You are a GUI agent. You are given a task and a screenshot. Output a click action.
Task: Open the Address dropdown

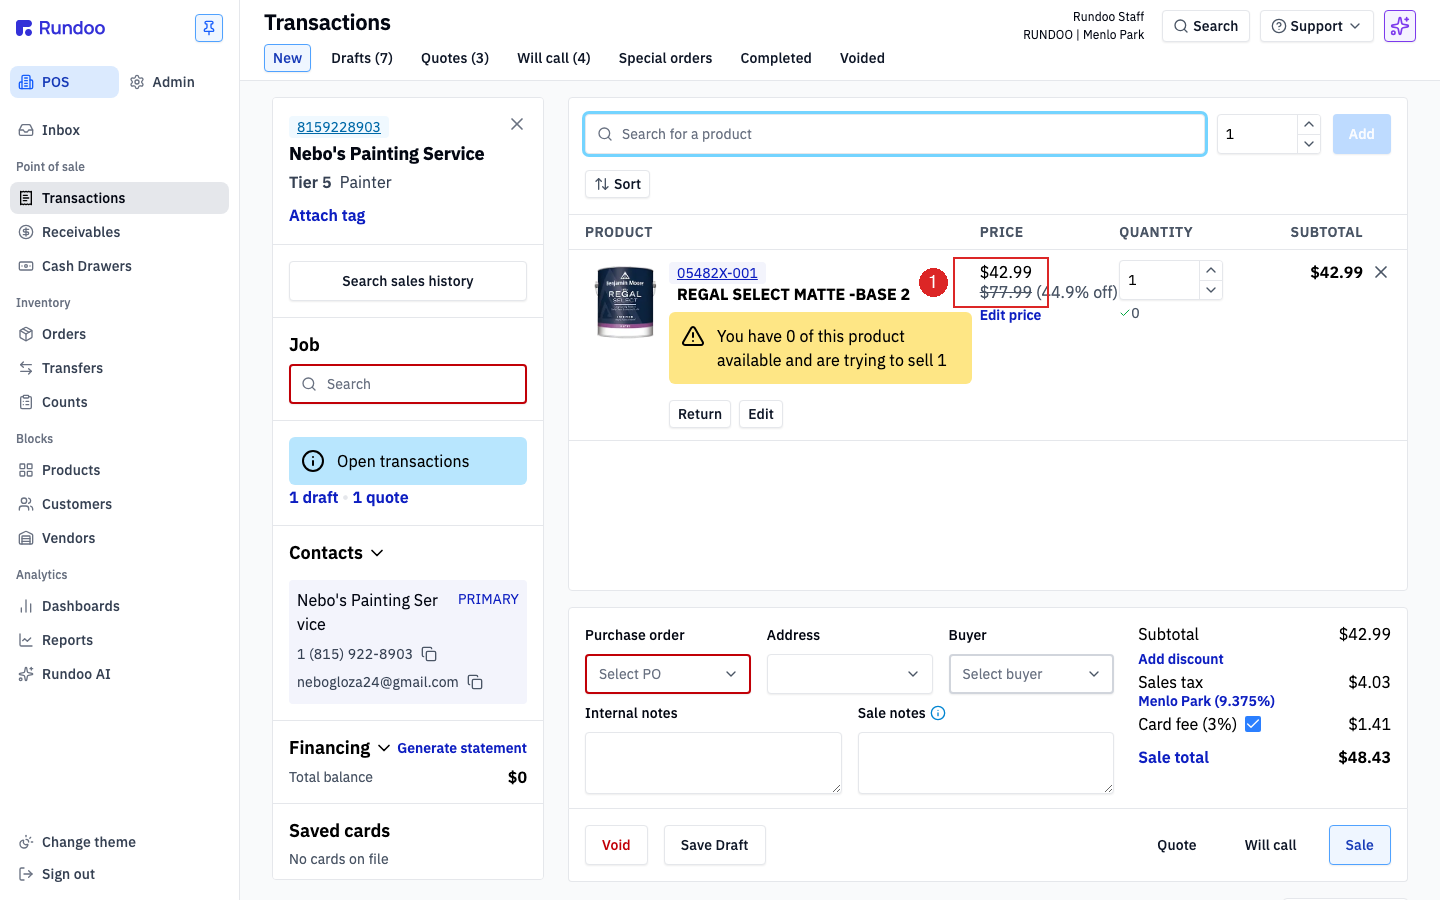pyautogui.click(x=850, y=674)
